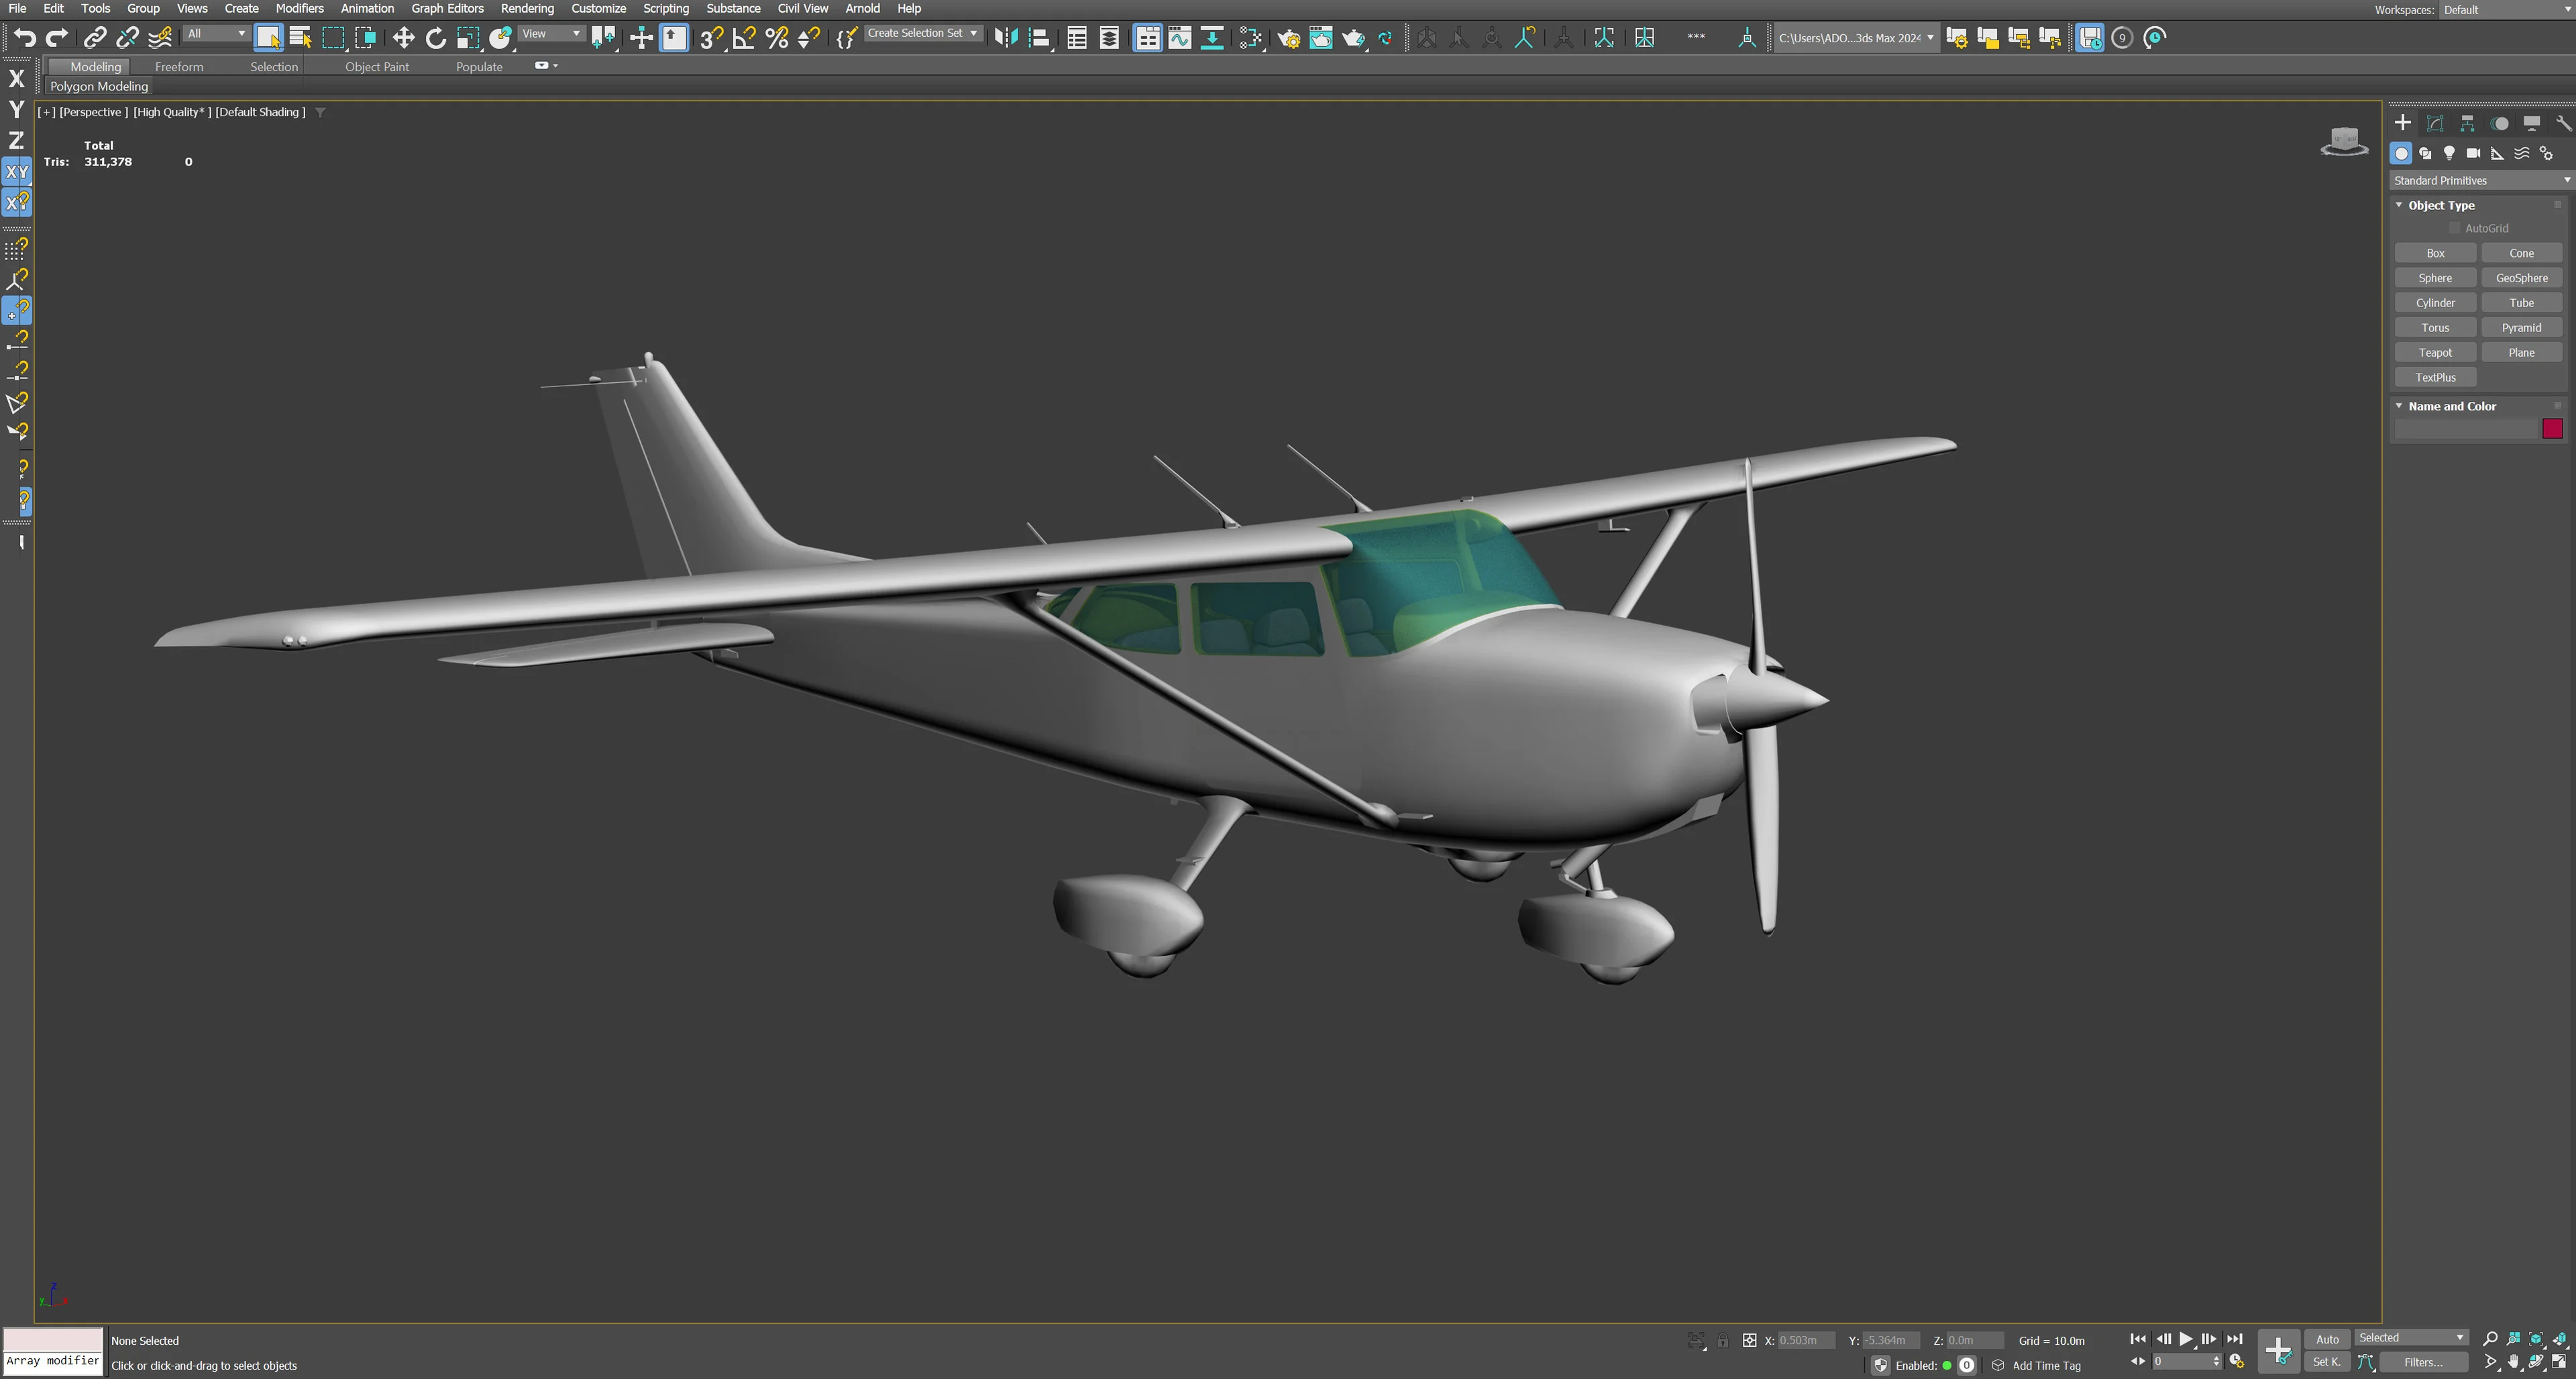The width and height of the screenshot is (2576, 1379).
Task: Open Time Configuration icon
Action: (x=2237, y=1362)
